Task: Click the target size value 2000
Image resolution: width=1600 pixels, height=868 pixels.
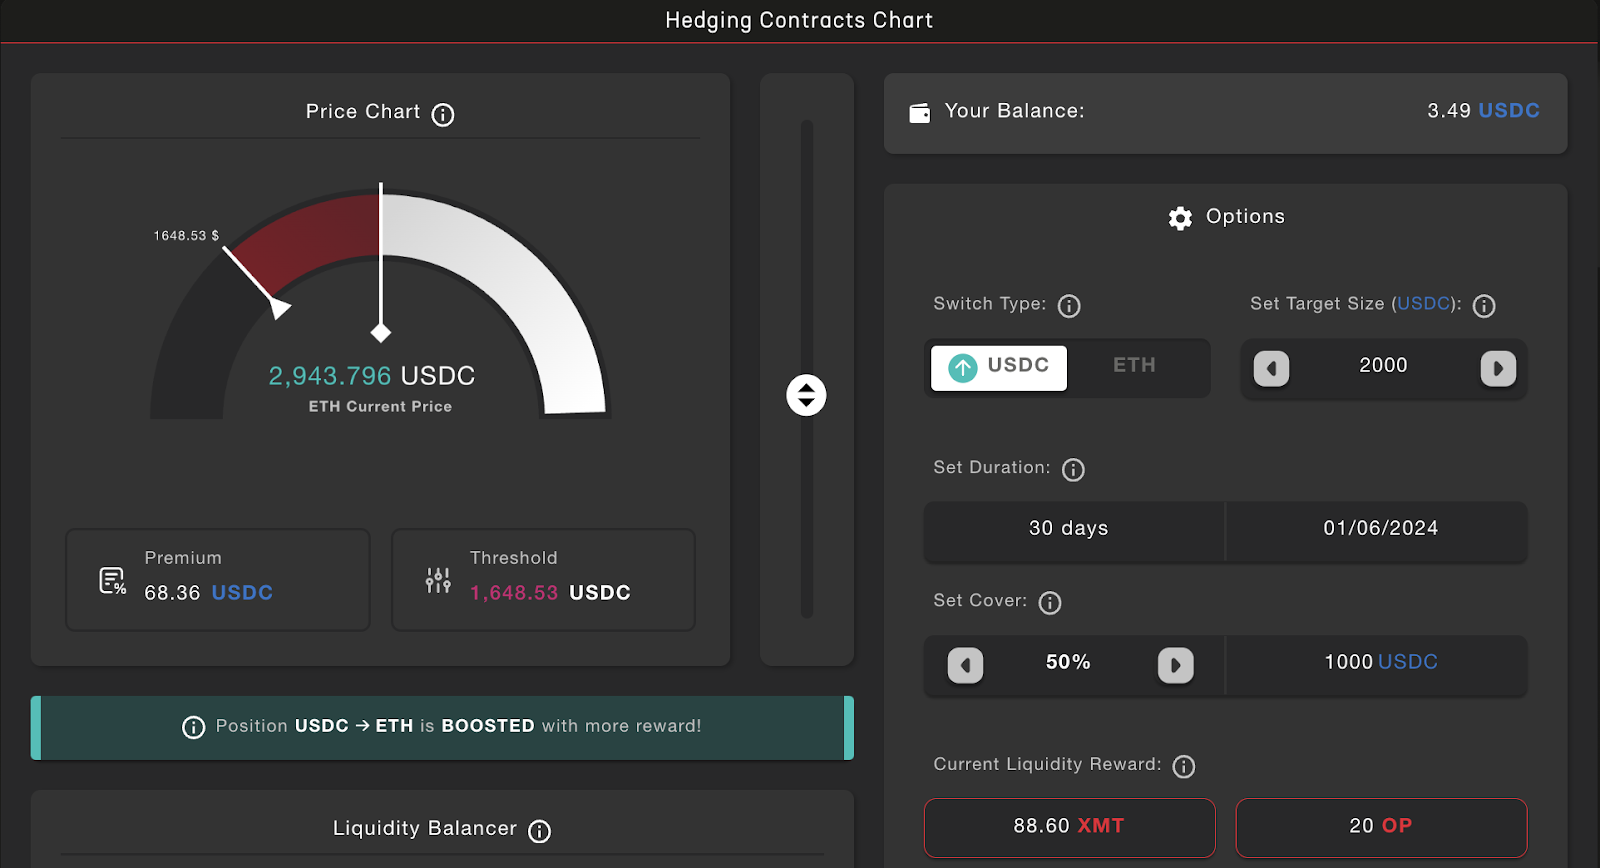Action: tap(1383, 366)
